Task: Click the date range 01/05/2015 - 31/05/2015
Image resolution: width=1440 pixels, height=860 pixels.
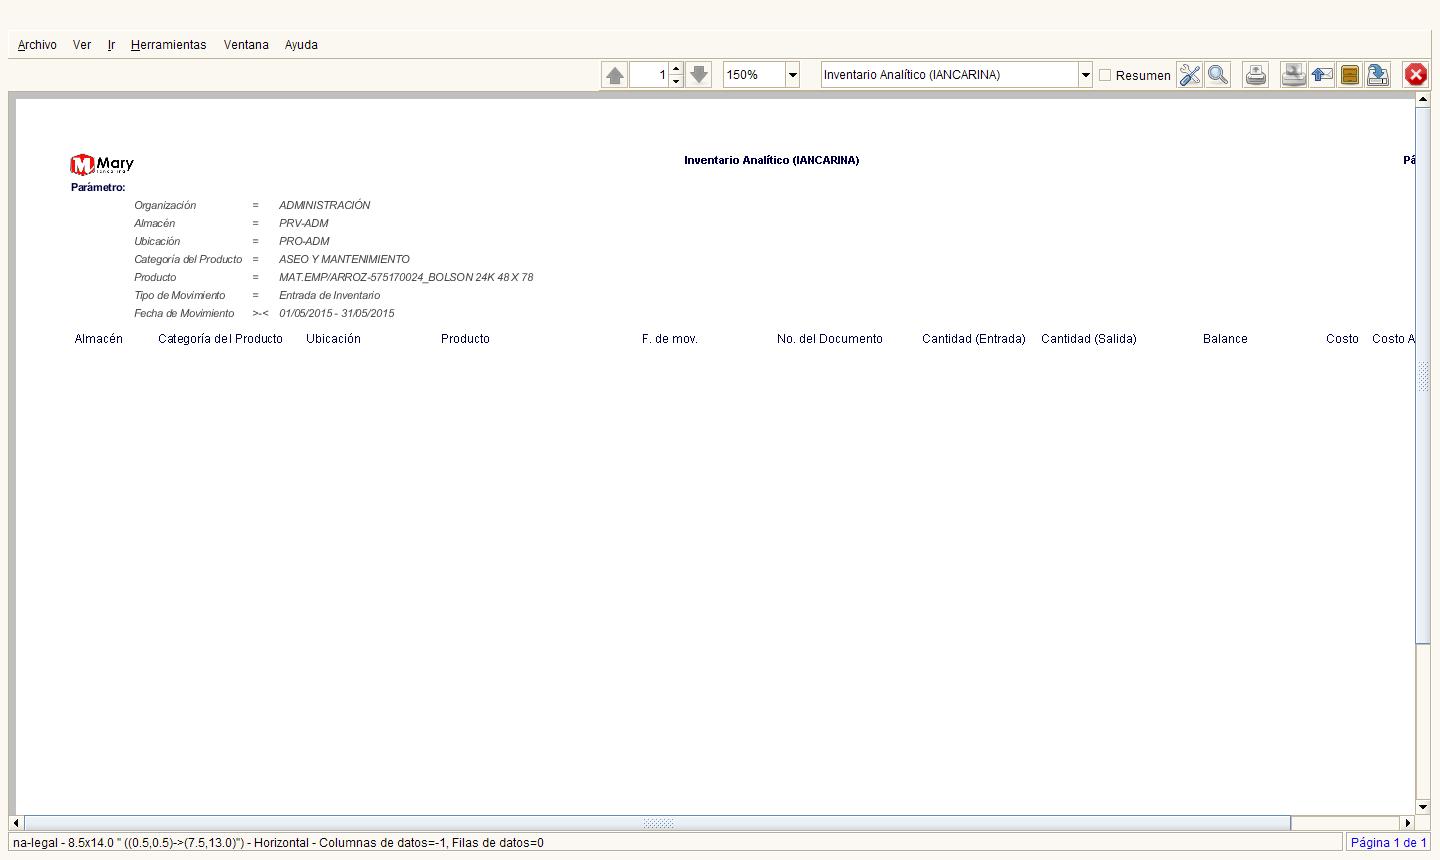Action: coord(336,313)
